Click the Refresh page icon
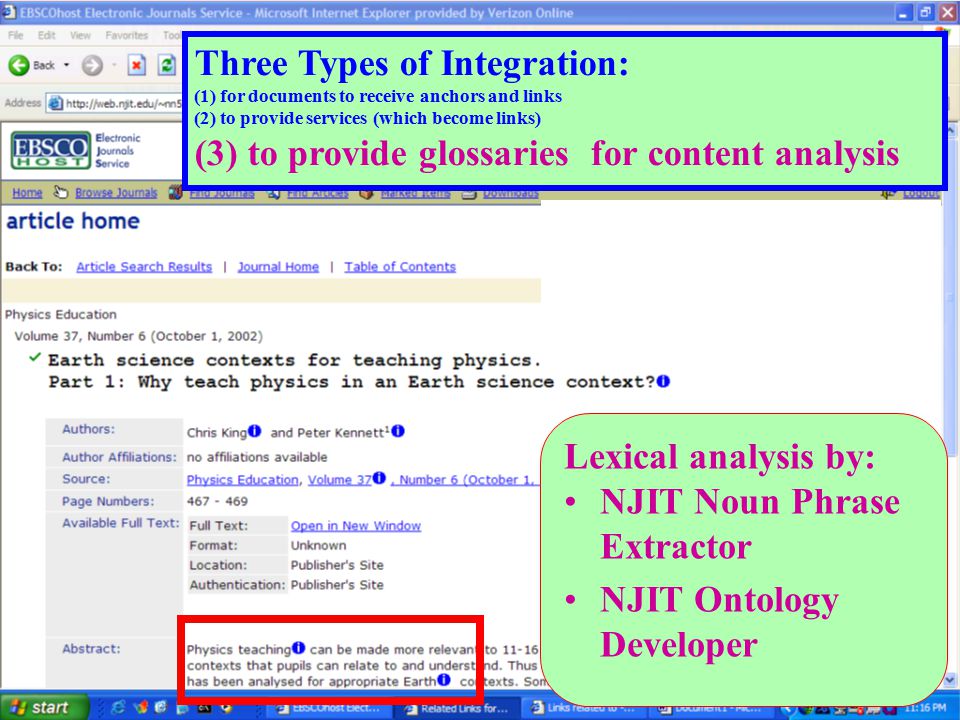 click(x=167, y=65)
